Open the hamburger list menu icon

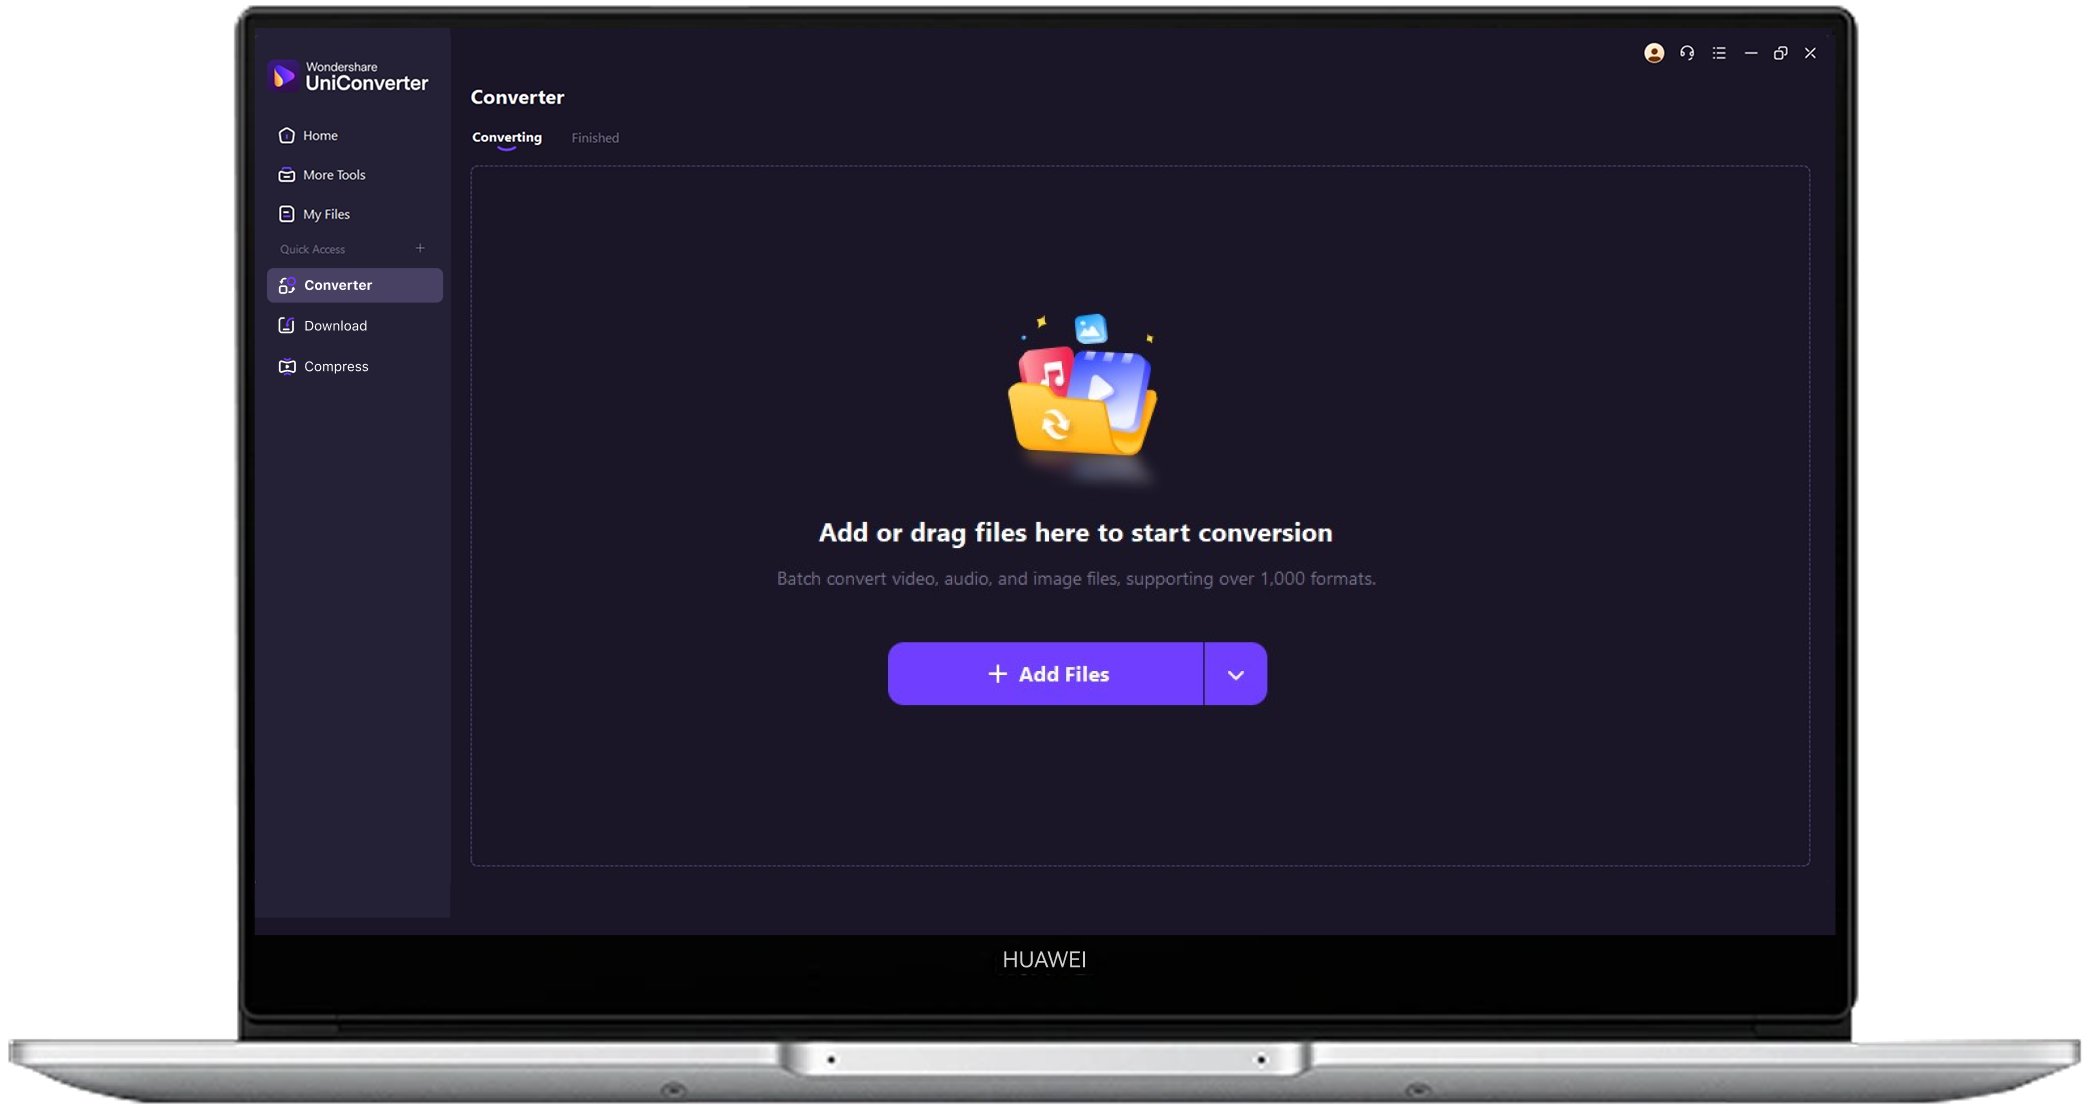[1719, 53]
